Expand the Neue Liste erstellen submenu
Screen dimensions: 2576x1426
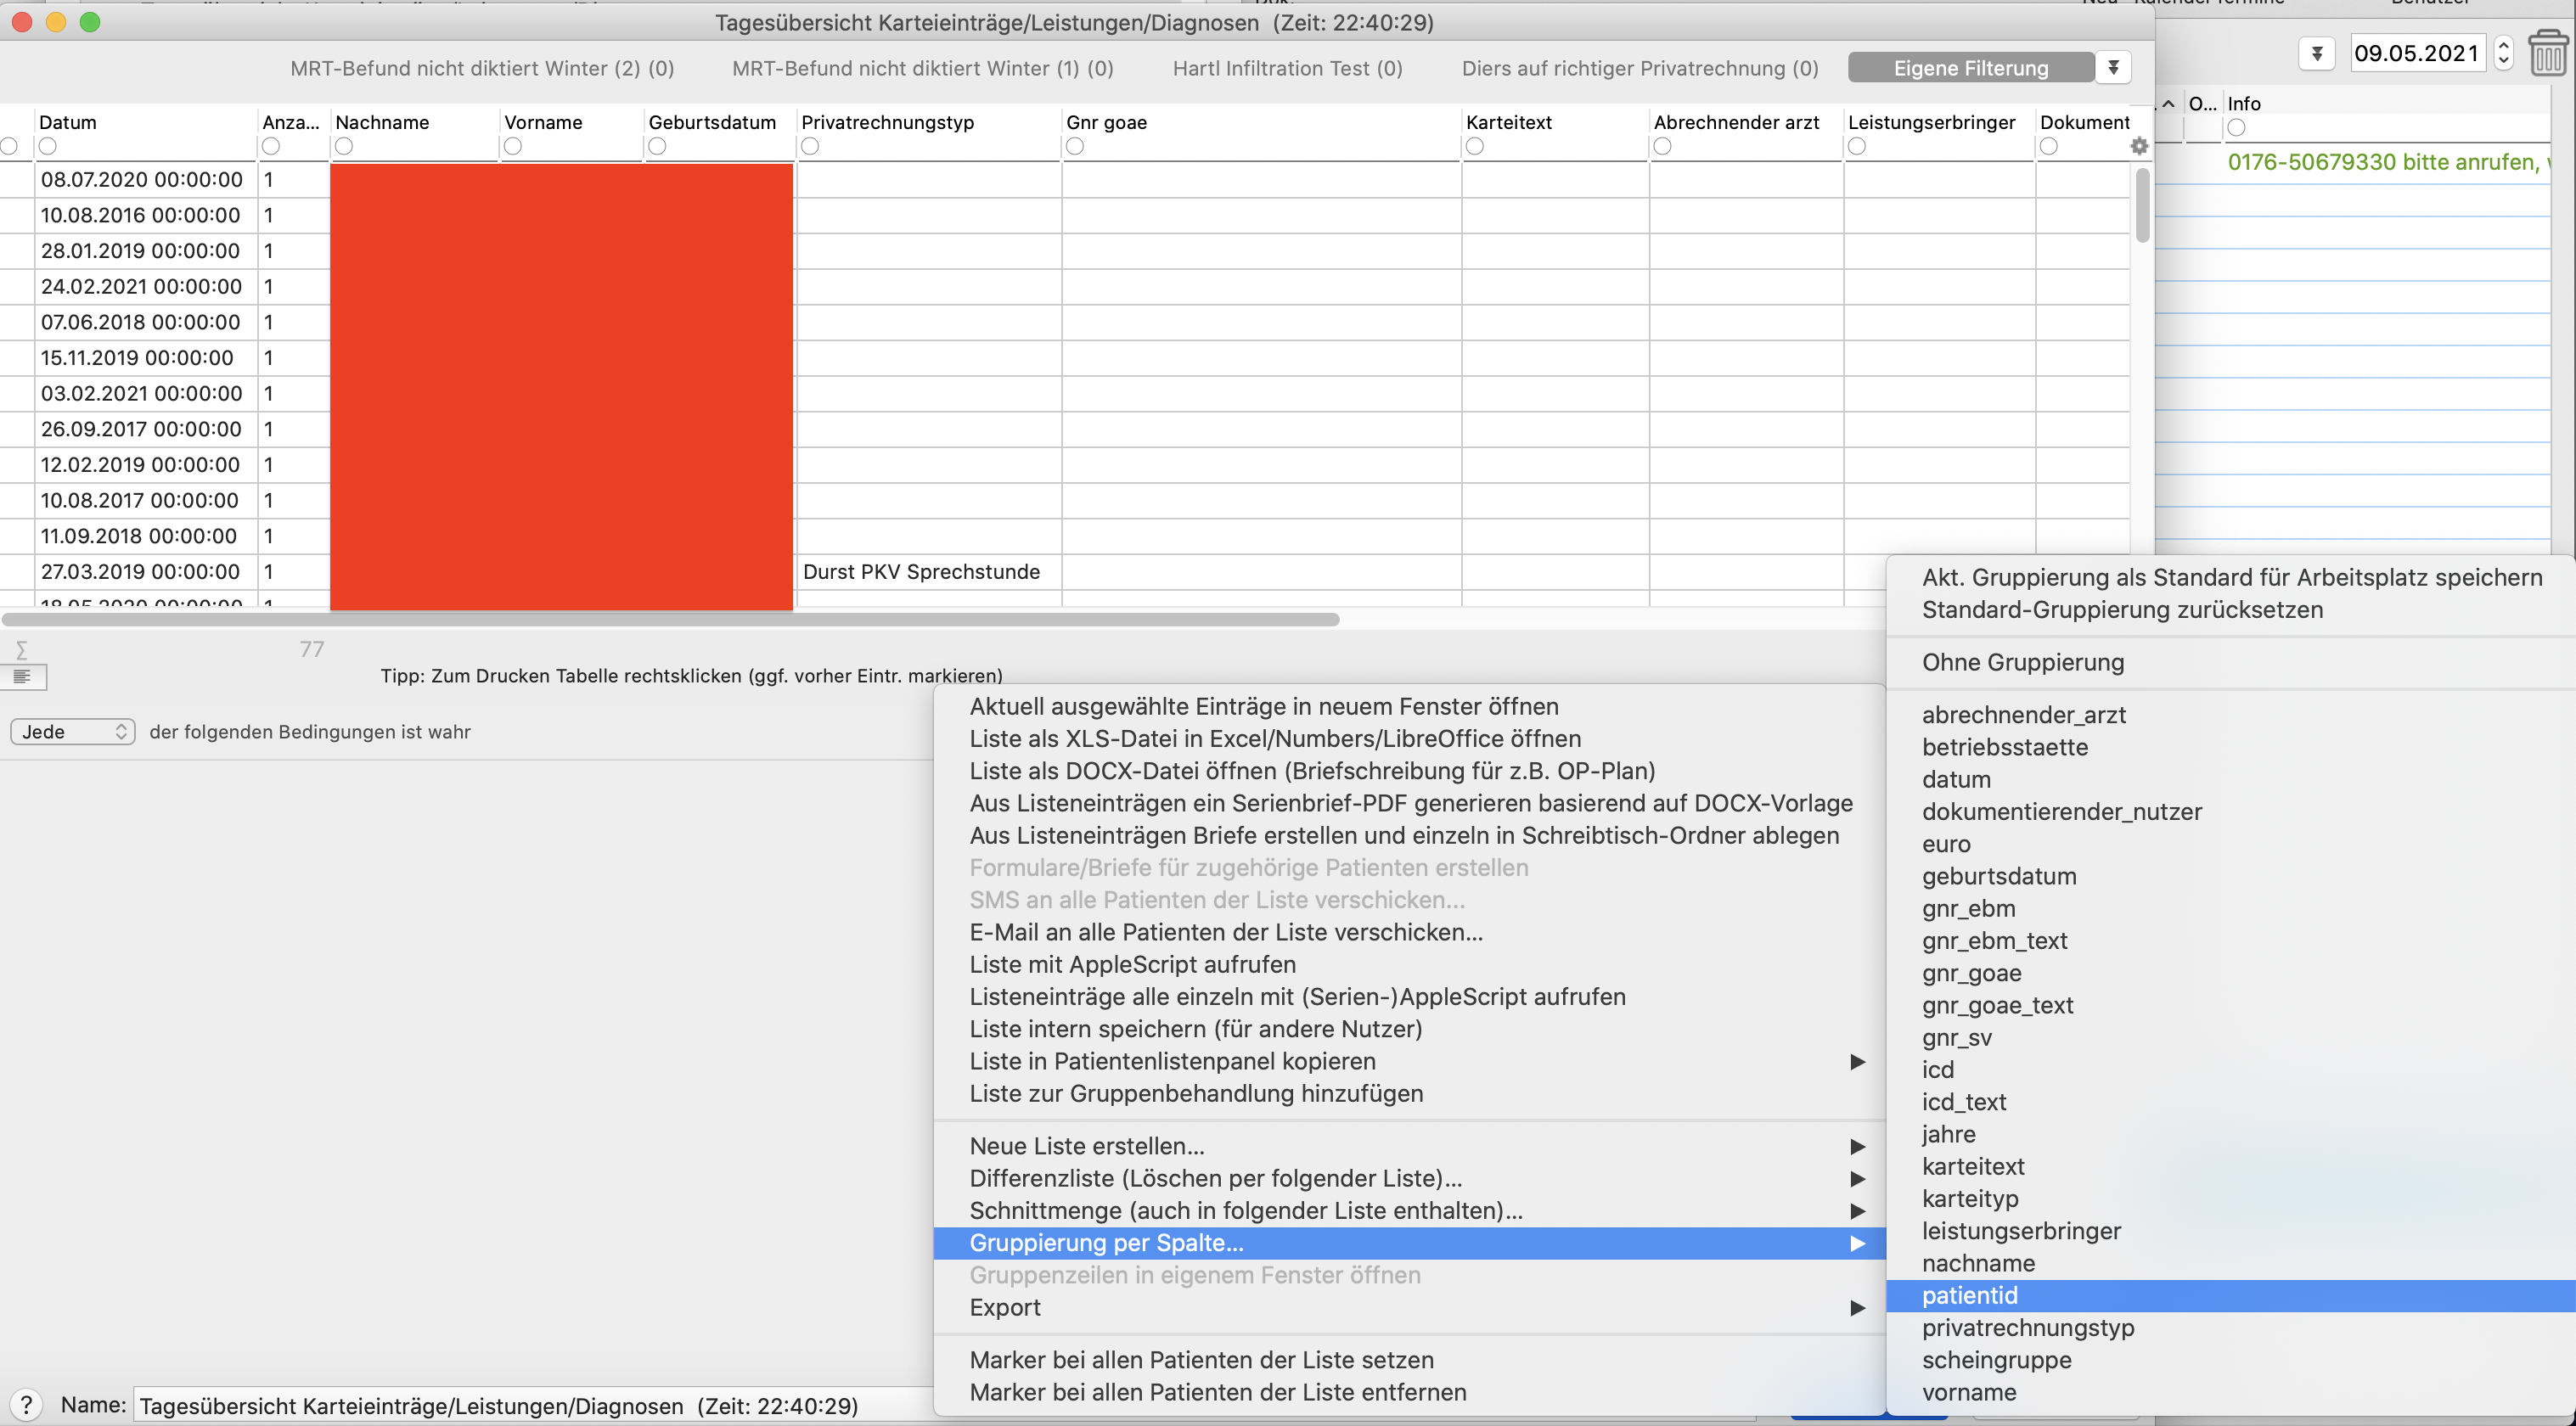[1857, 1146]
